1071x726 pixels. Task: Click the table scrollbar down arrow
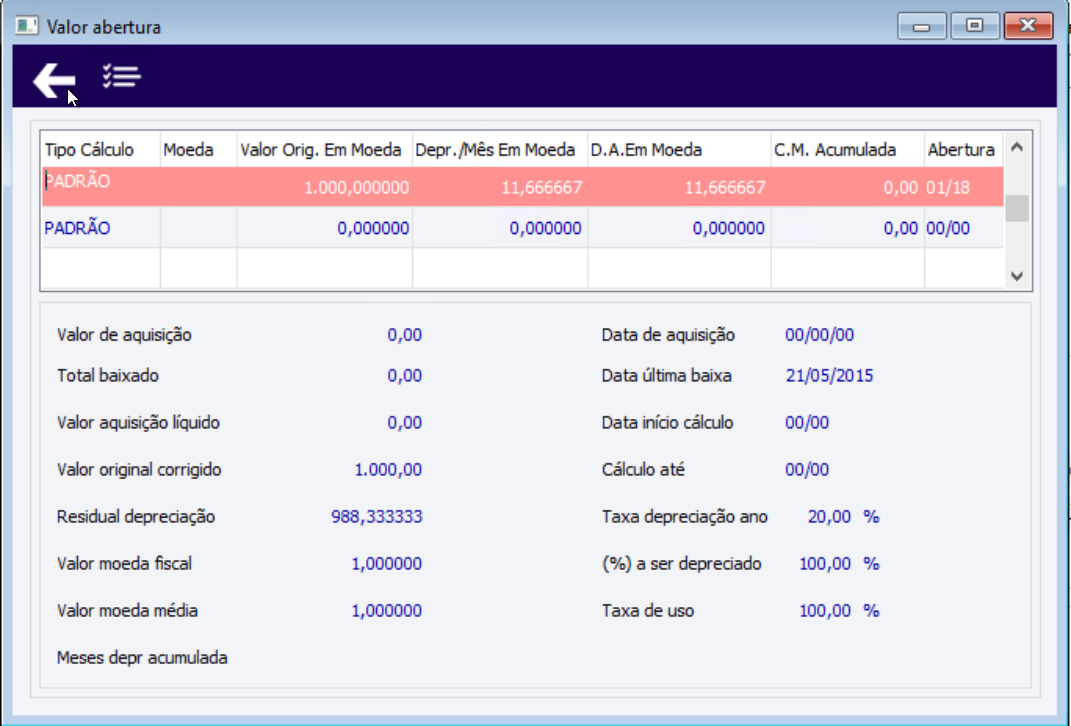(1016, 276)
